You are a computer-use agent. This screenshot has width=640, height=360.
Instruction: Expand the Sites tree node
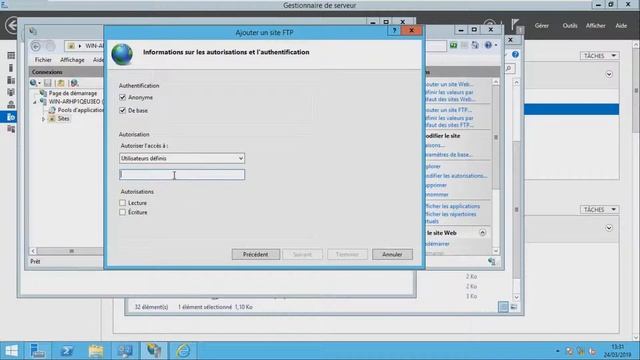pos(43,119)
